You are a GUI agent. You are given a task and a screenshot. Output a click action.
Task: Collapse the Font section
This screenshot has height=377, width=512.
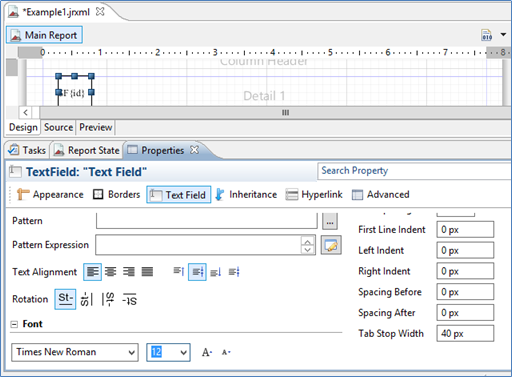(14, 324)
